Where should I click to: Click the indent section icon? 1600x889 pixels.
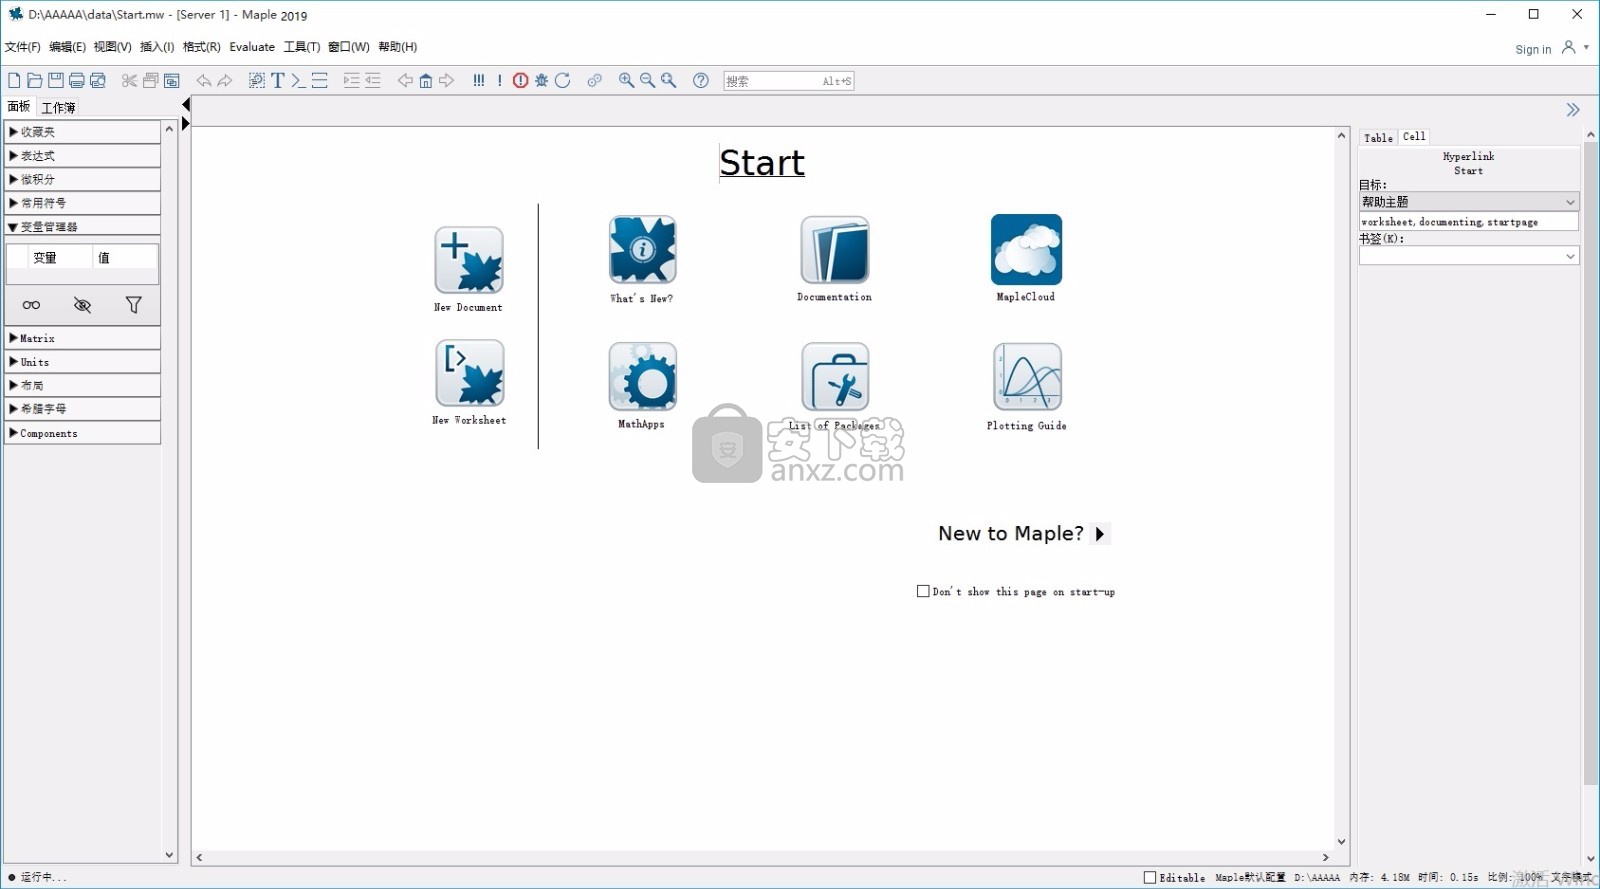click(x=351, y=80)
